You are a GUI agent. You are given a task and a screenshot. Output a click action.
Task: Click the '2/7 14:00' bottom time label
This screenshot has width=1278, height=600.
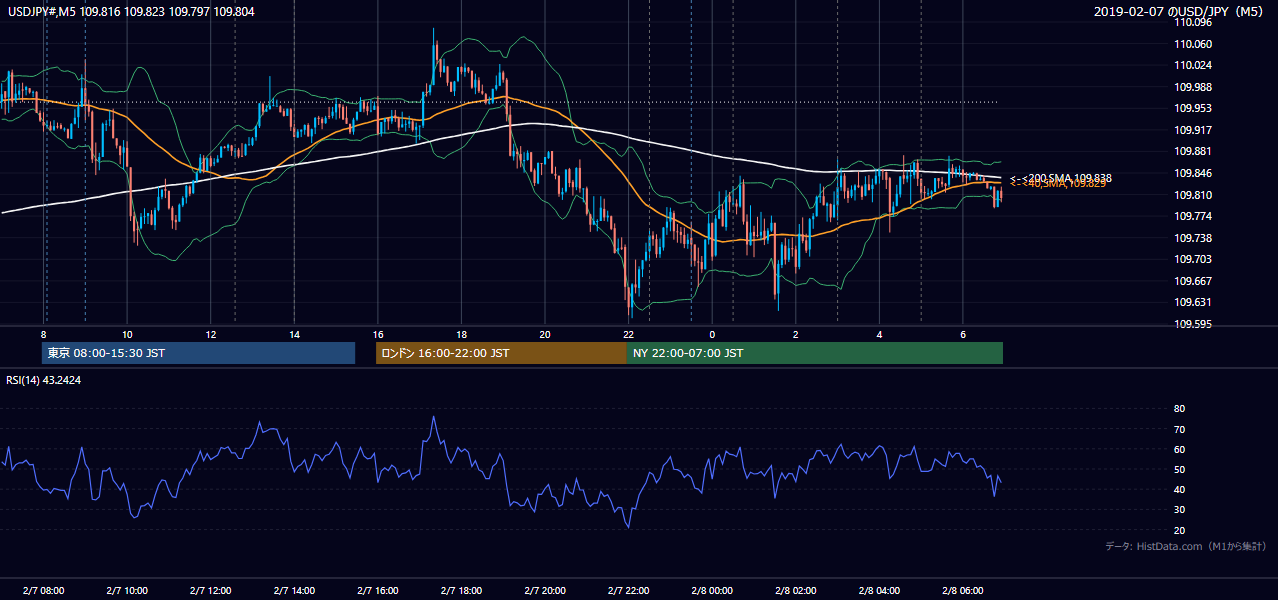(294, 591)
